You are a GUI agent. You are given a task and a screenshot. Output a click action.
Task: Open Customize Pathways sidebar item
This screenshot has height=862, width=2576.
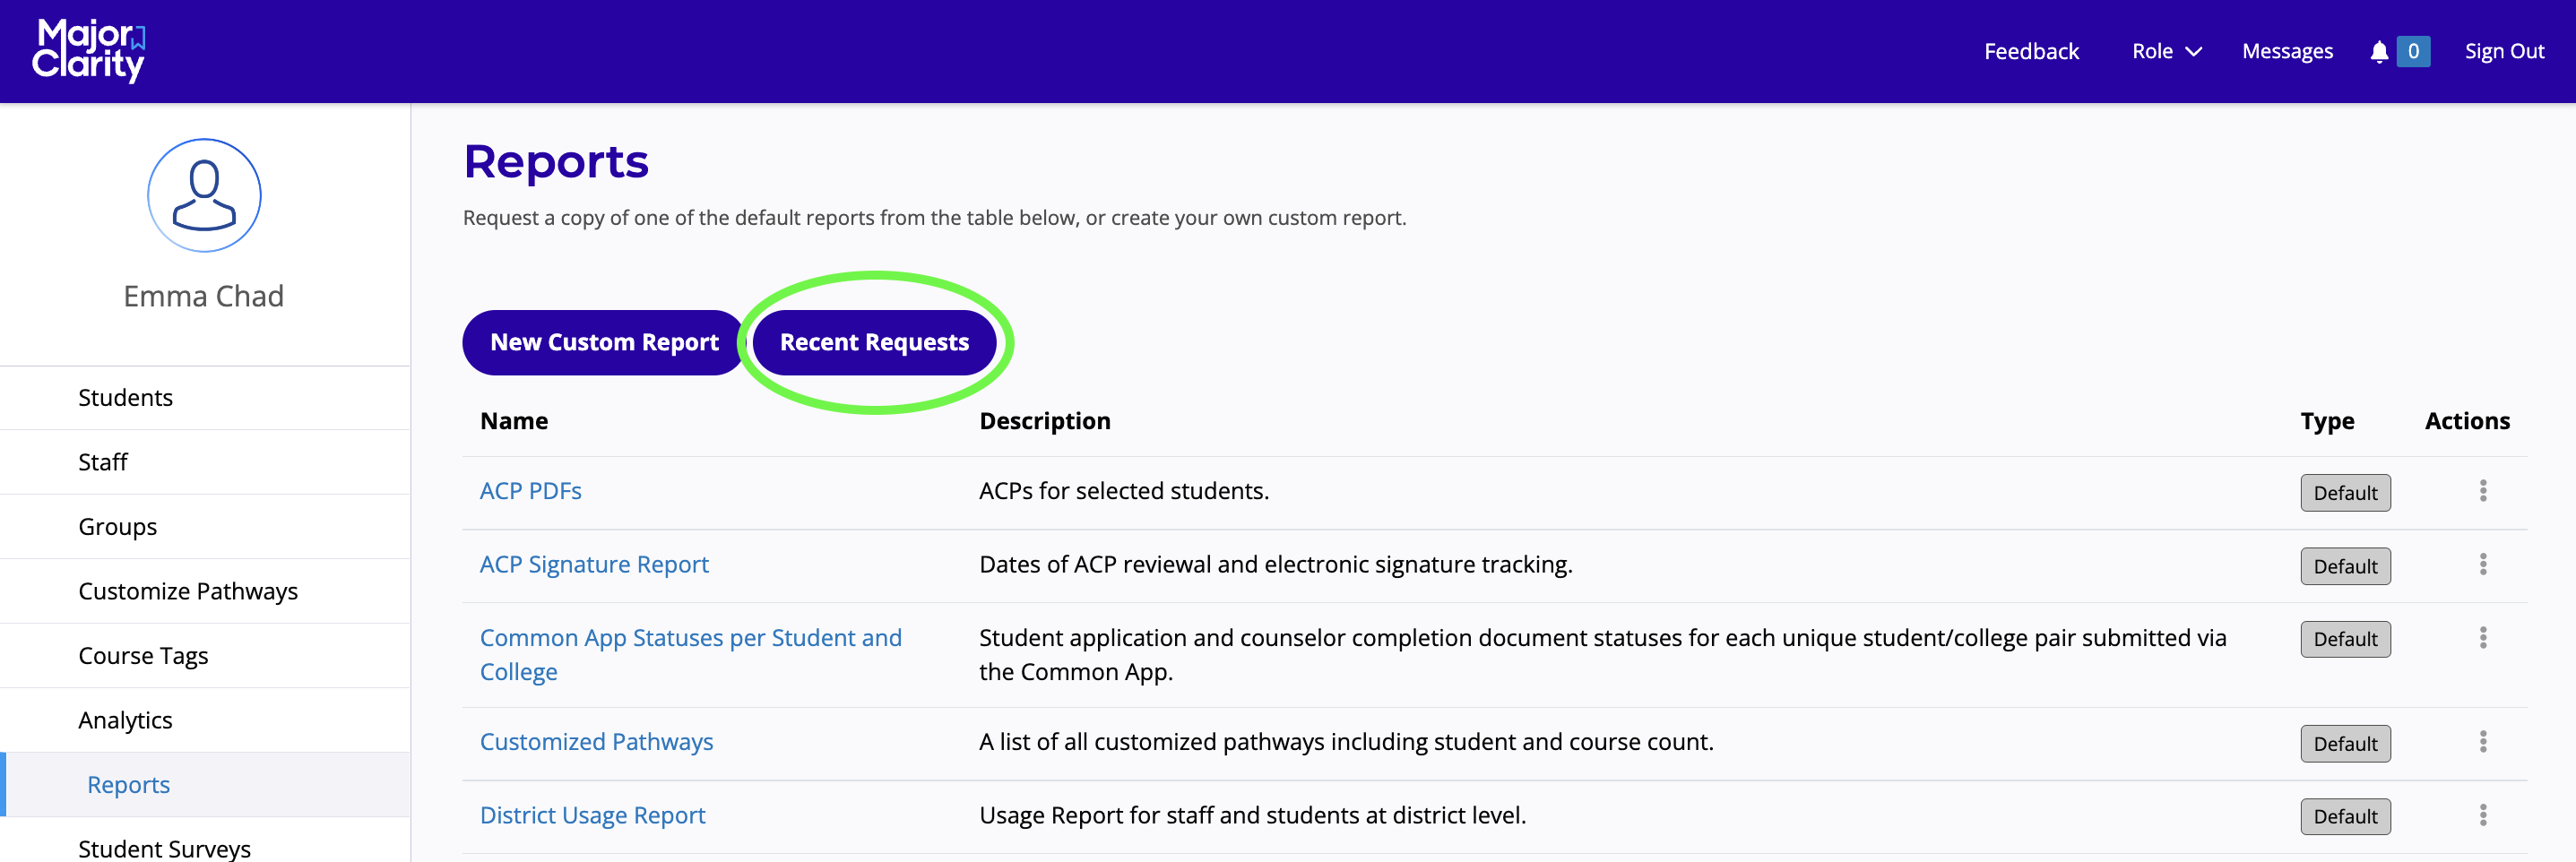188,591
